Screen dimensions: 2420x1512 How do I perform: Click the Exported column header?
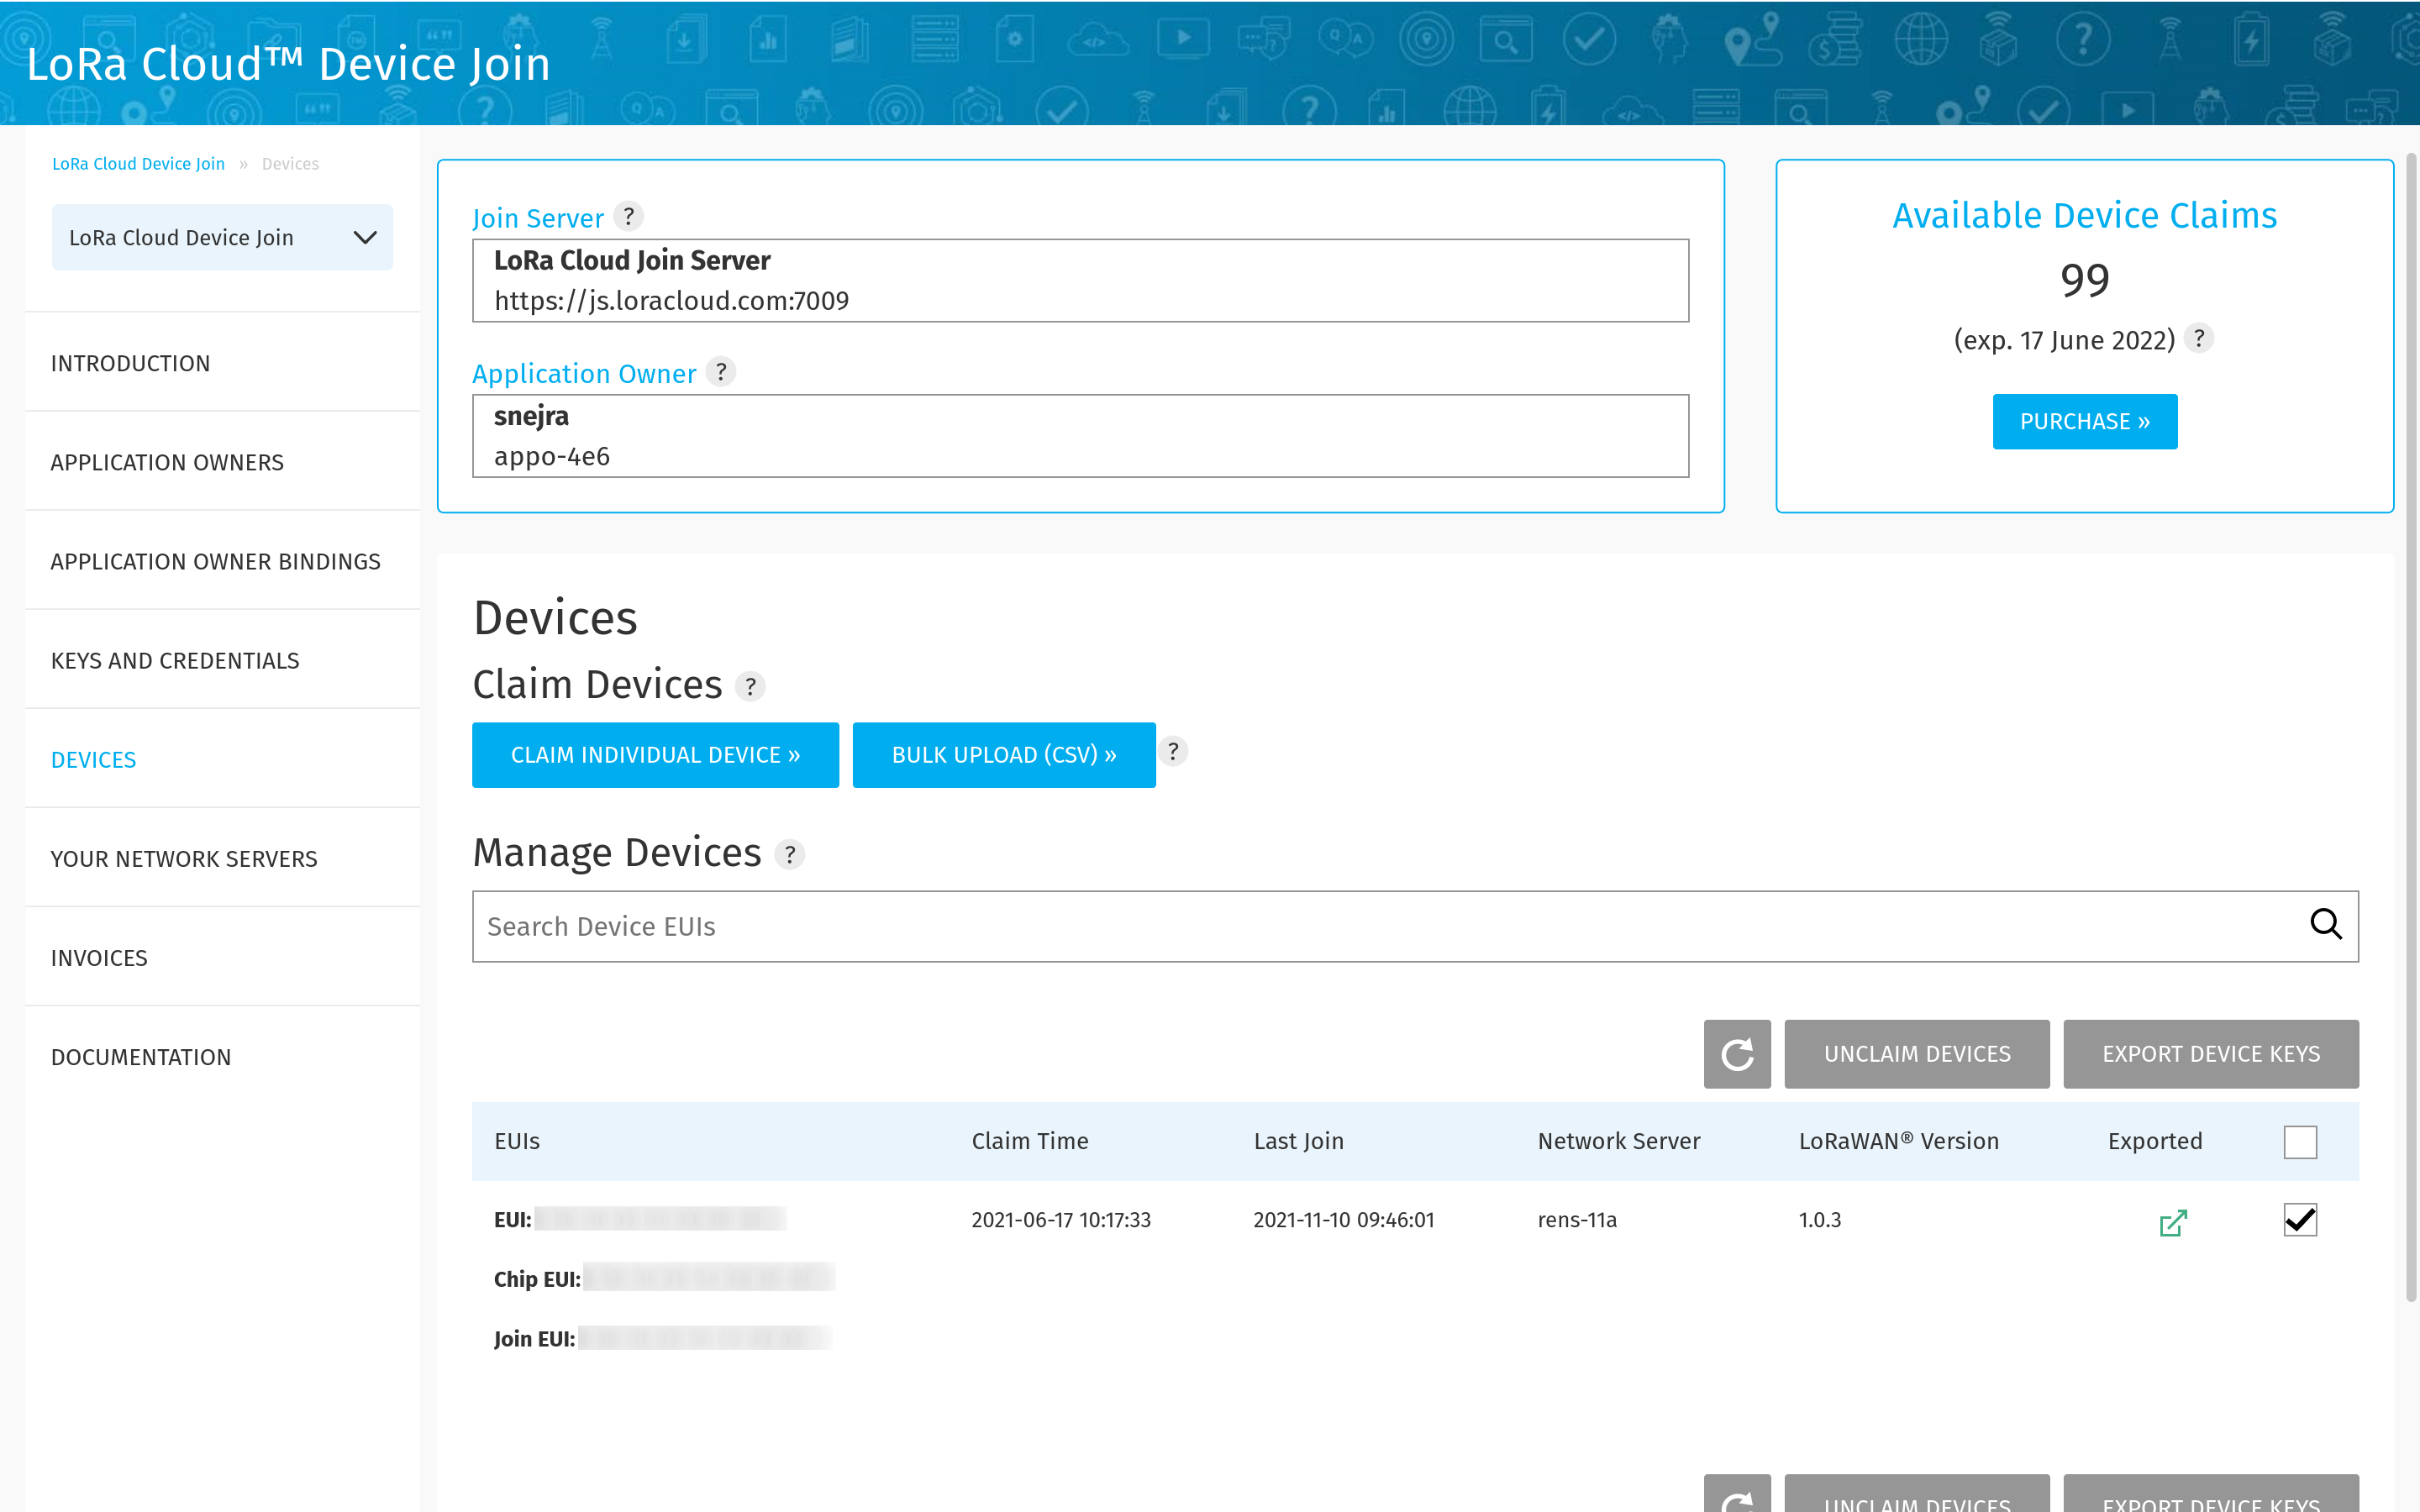[x=2154, y=1141]
